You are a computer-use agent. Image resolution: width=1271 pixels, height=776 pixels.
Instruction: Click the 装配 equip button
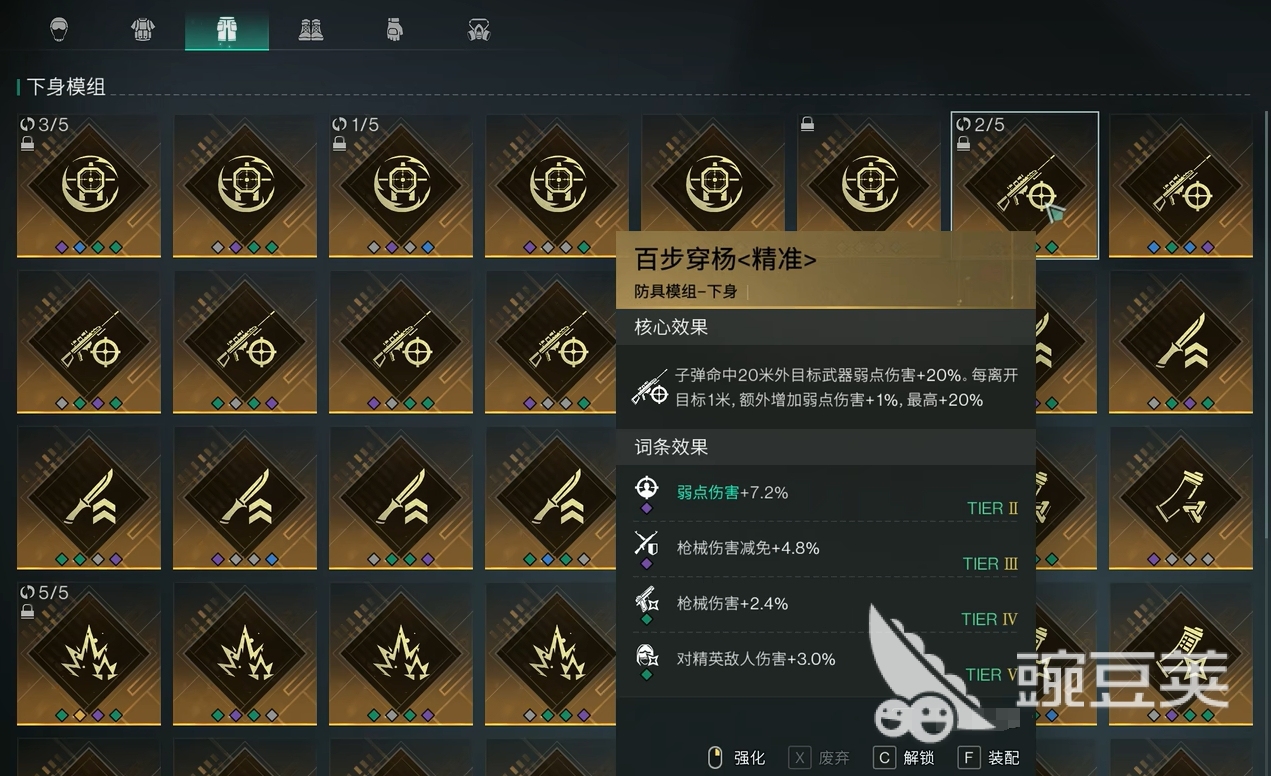pos(989,758)
